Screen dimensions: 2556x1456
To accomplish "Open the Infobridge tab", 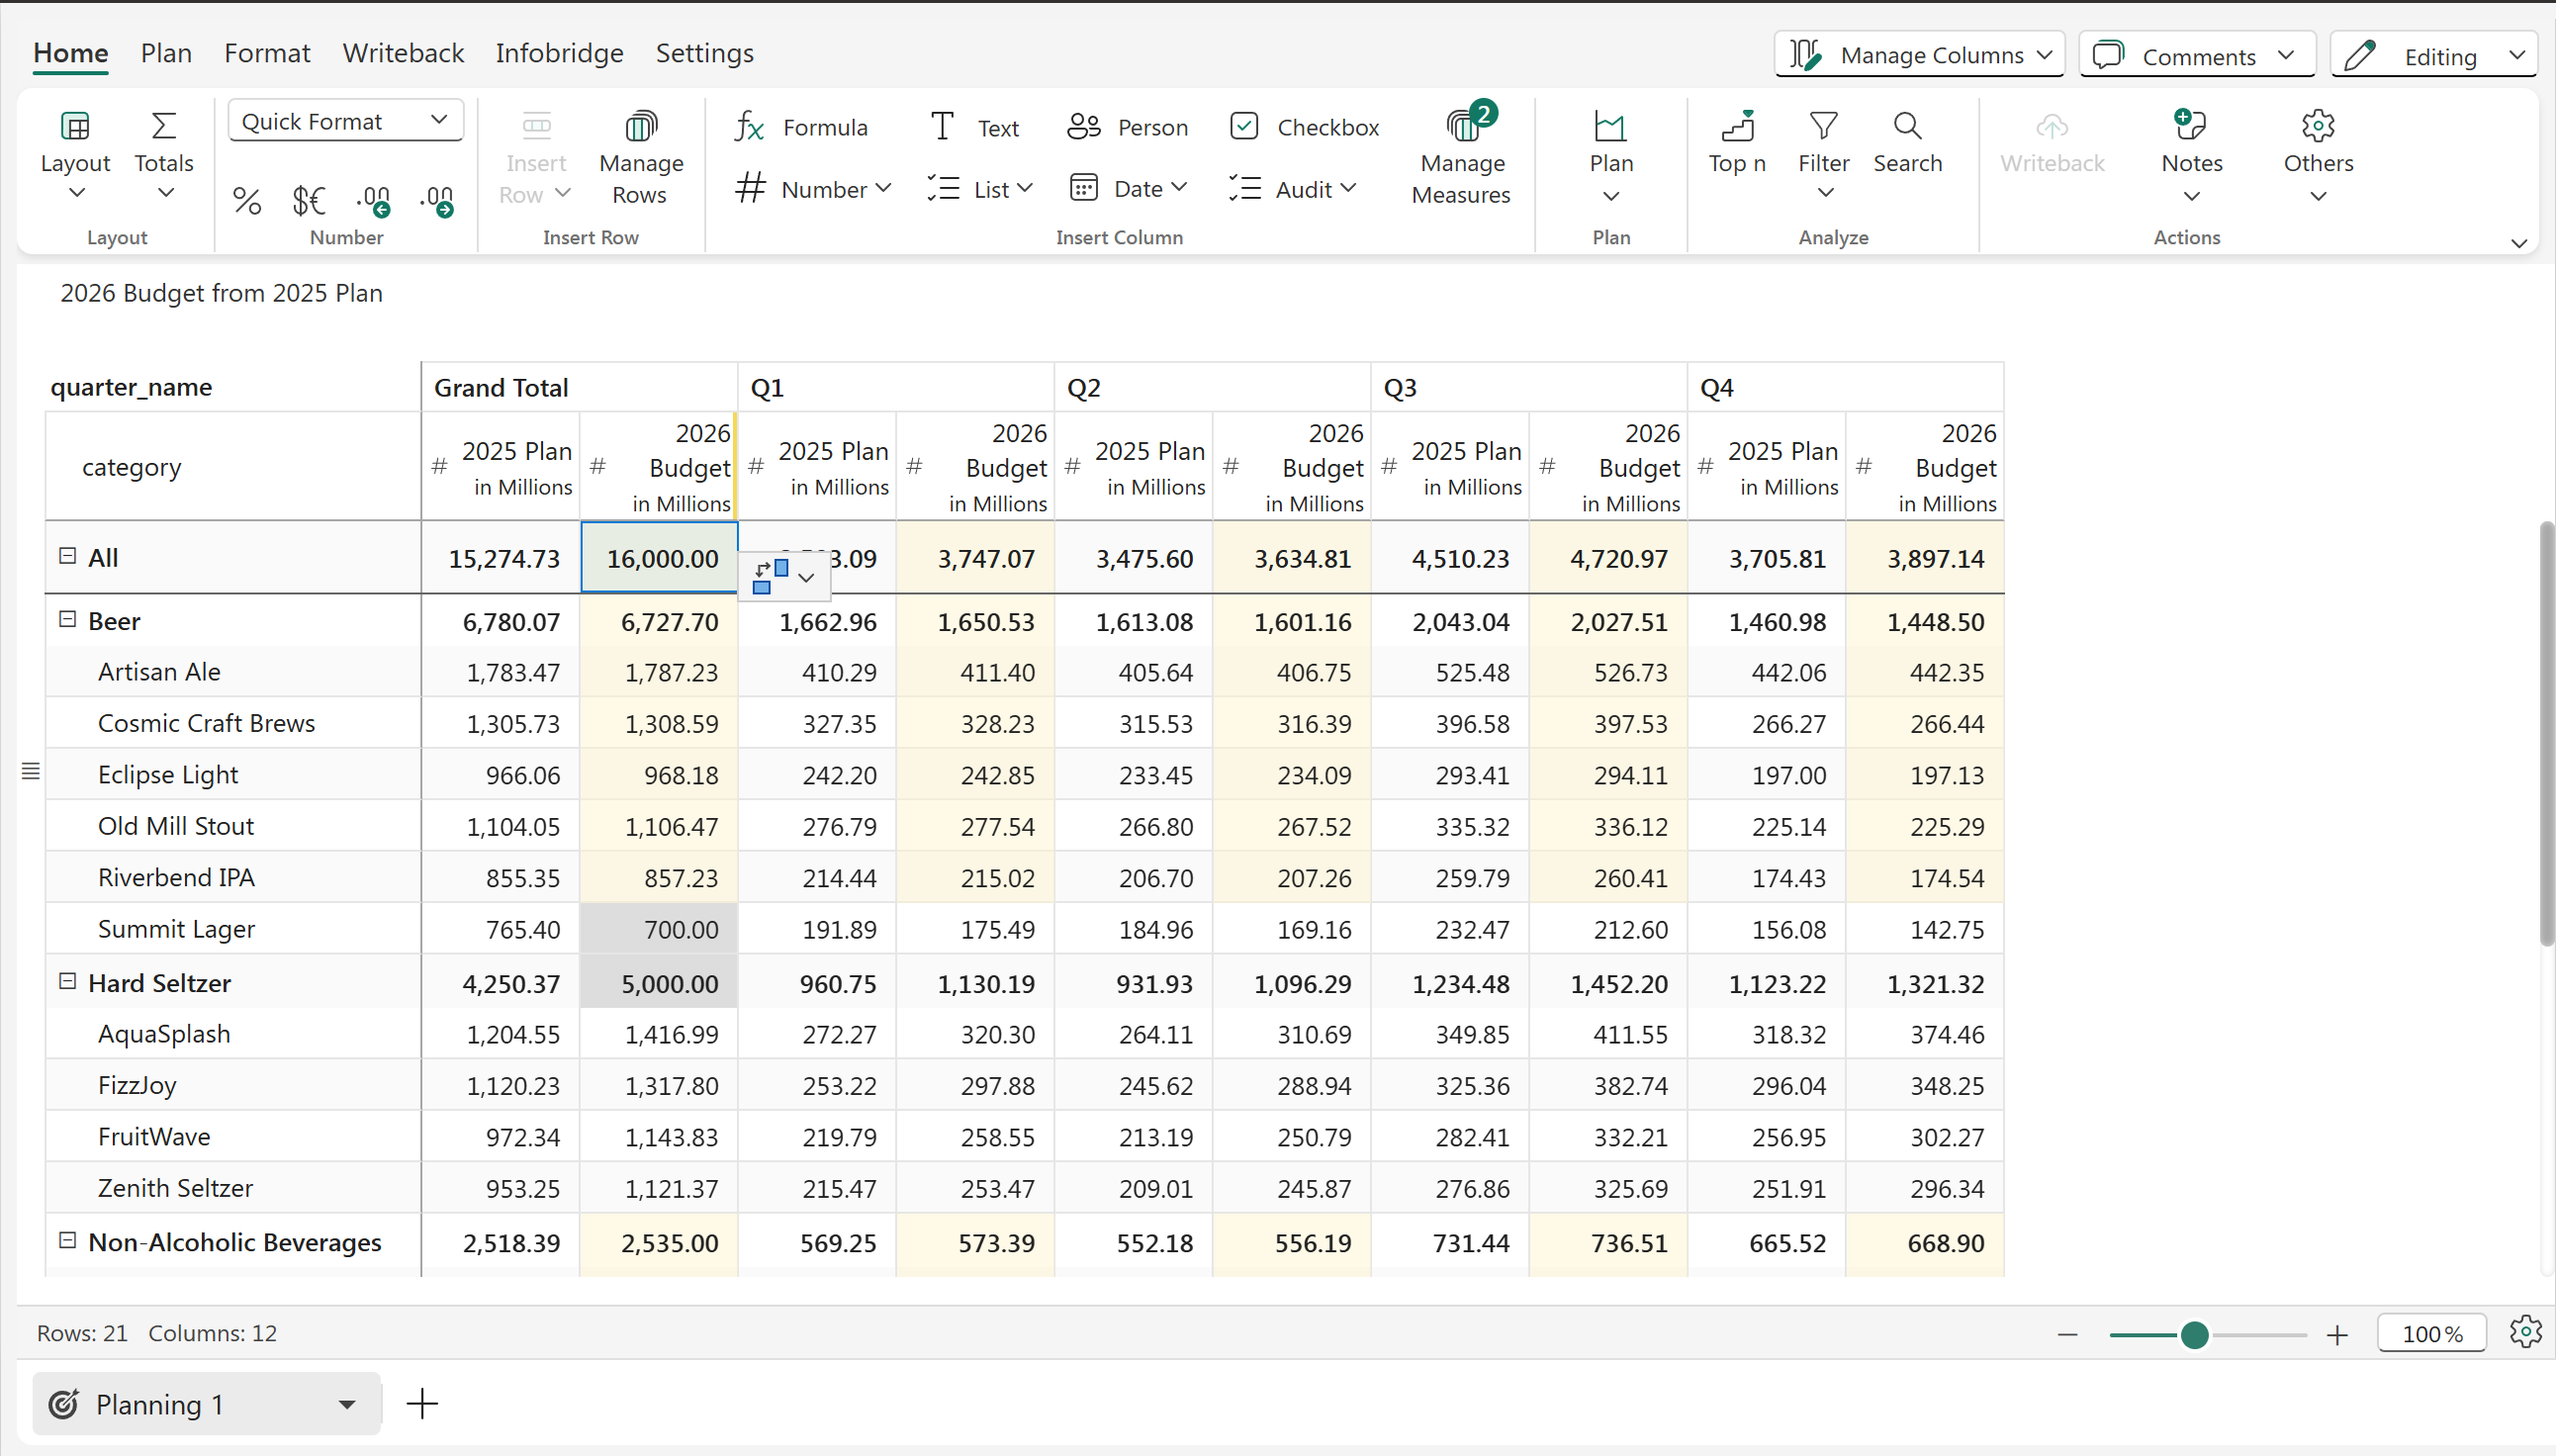I will click(x=559, y=53).
